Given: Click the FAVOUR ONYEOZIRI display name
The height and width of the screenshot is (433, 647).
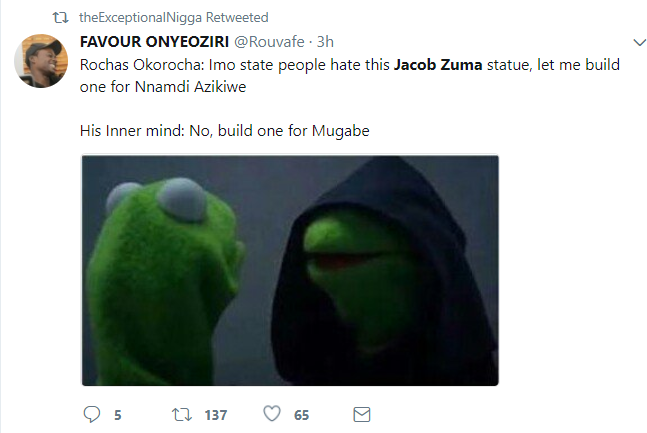Looking at the screenshot, I should coord(154,42).
